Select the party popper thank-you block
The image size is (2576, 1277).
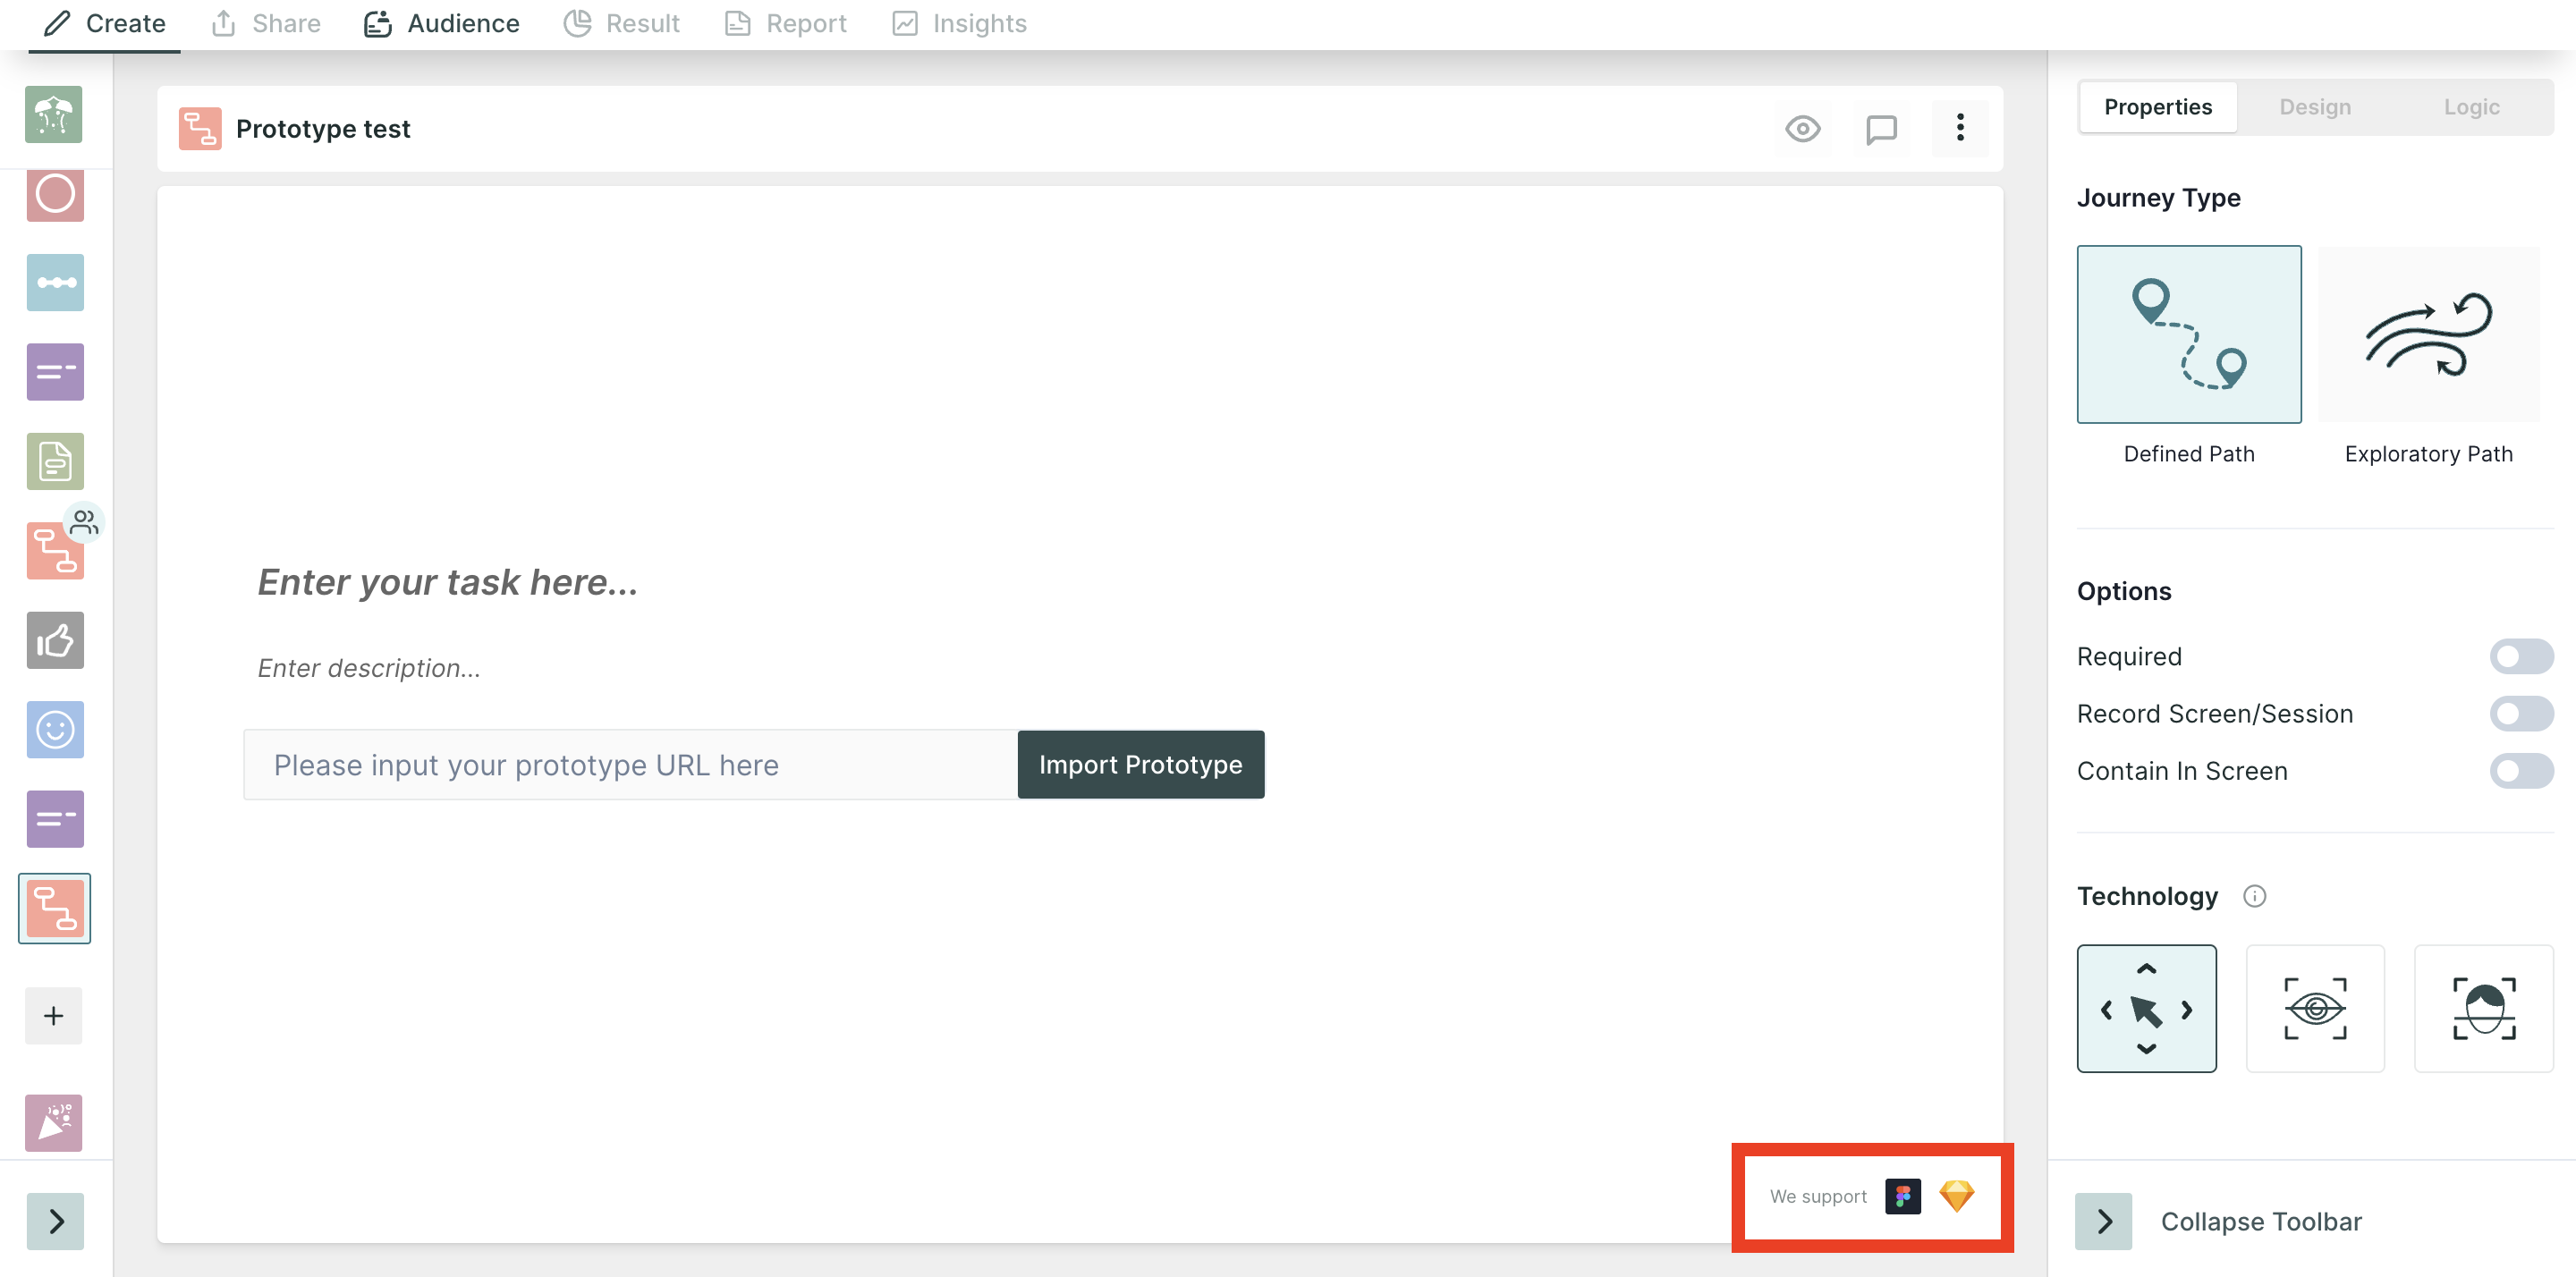54,1123
